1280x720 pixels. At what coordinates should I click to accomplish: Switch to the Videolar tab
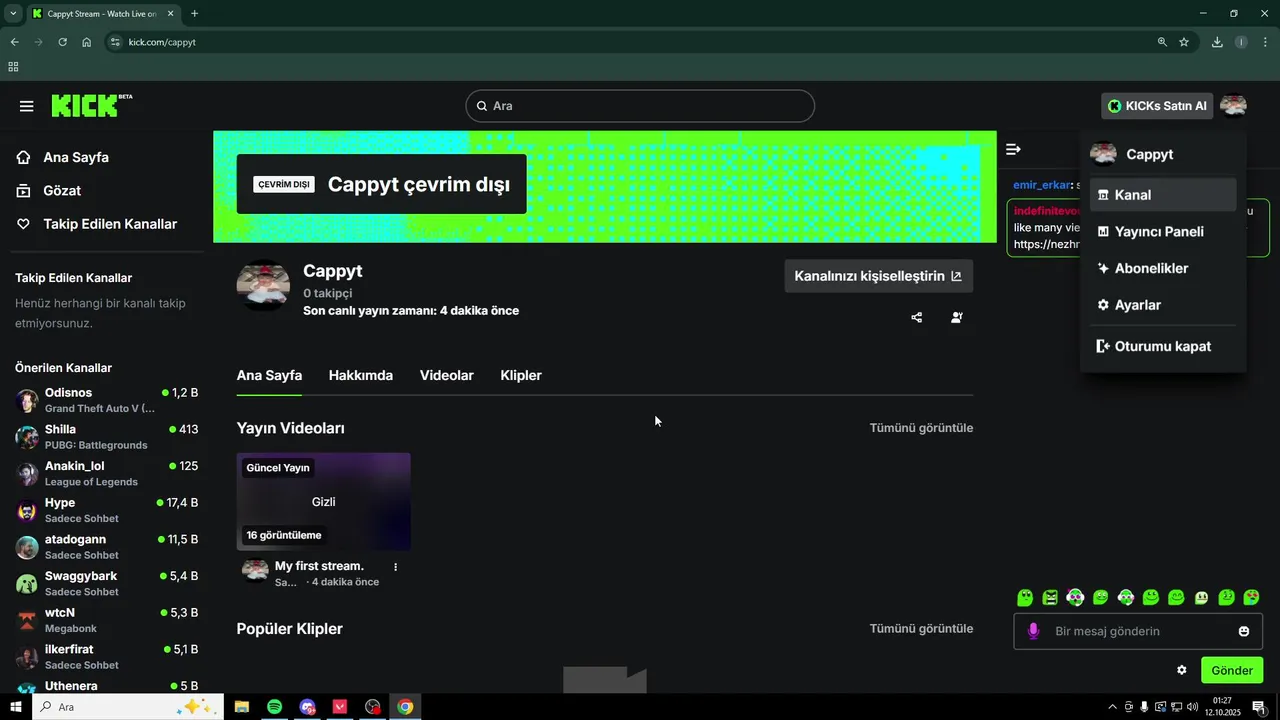click(x=447, y=376)
